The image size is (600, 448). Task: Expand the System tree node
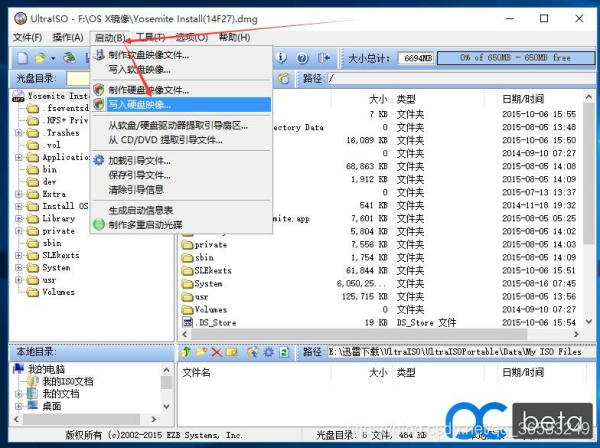coord(18,267)
